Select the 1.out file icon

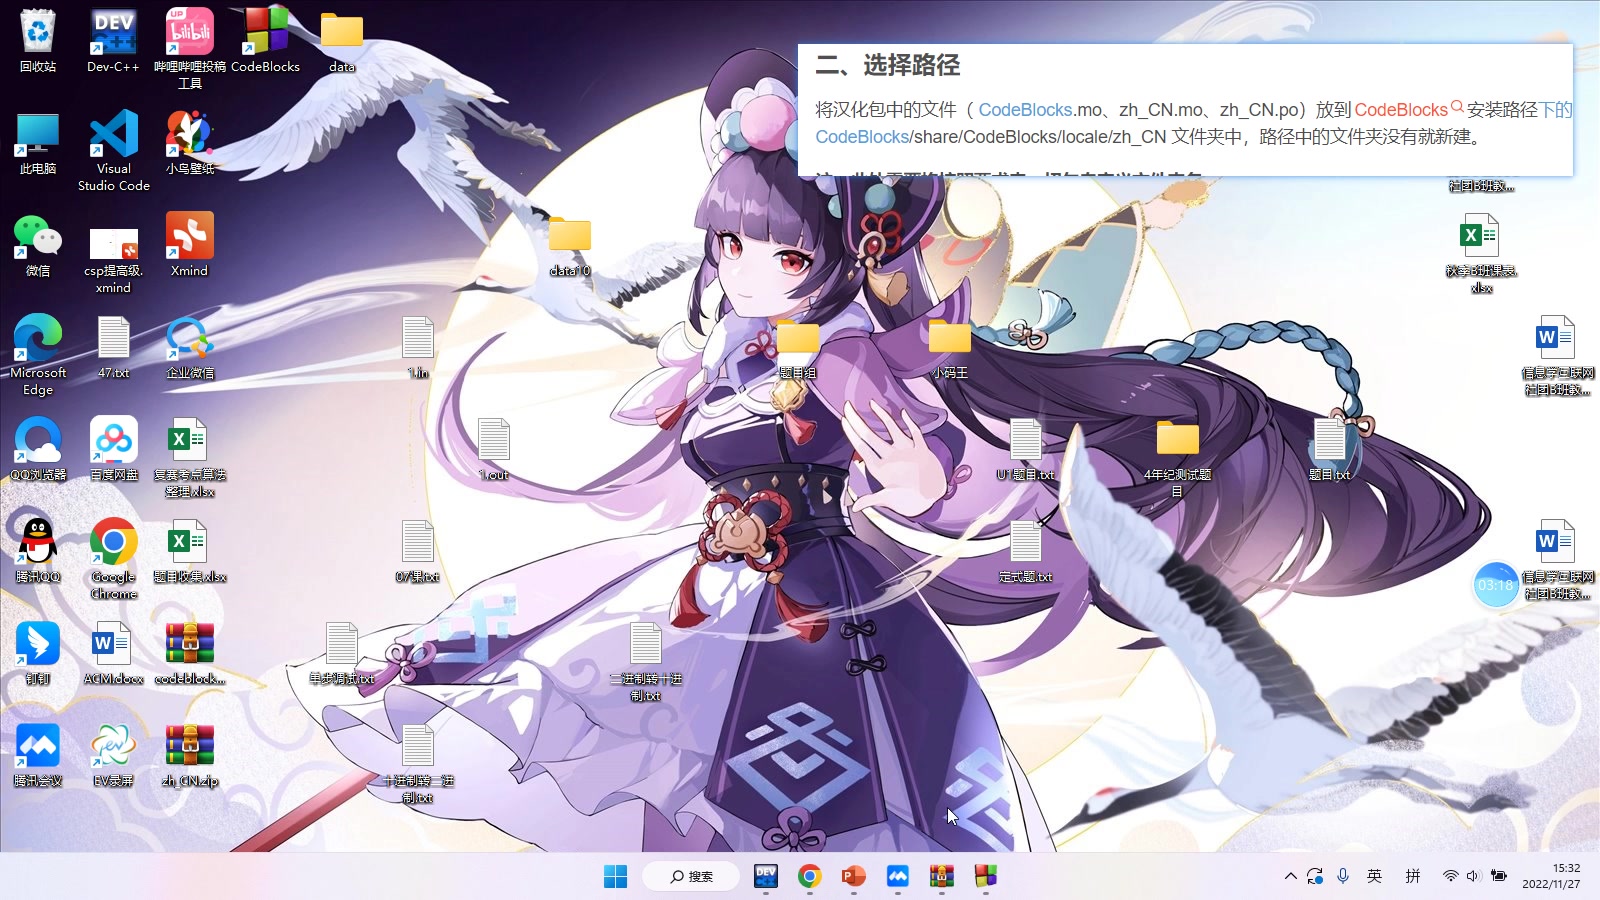[x=494, y=450]
